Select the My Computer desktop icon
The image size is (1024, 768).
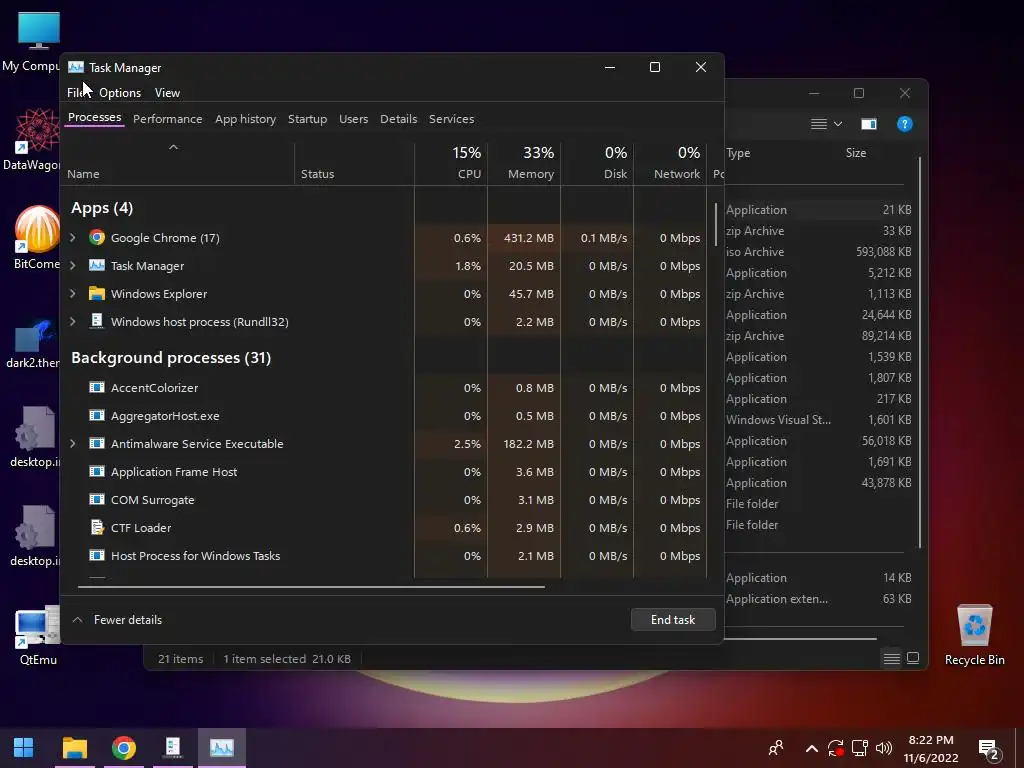(31, 42)
